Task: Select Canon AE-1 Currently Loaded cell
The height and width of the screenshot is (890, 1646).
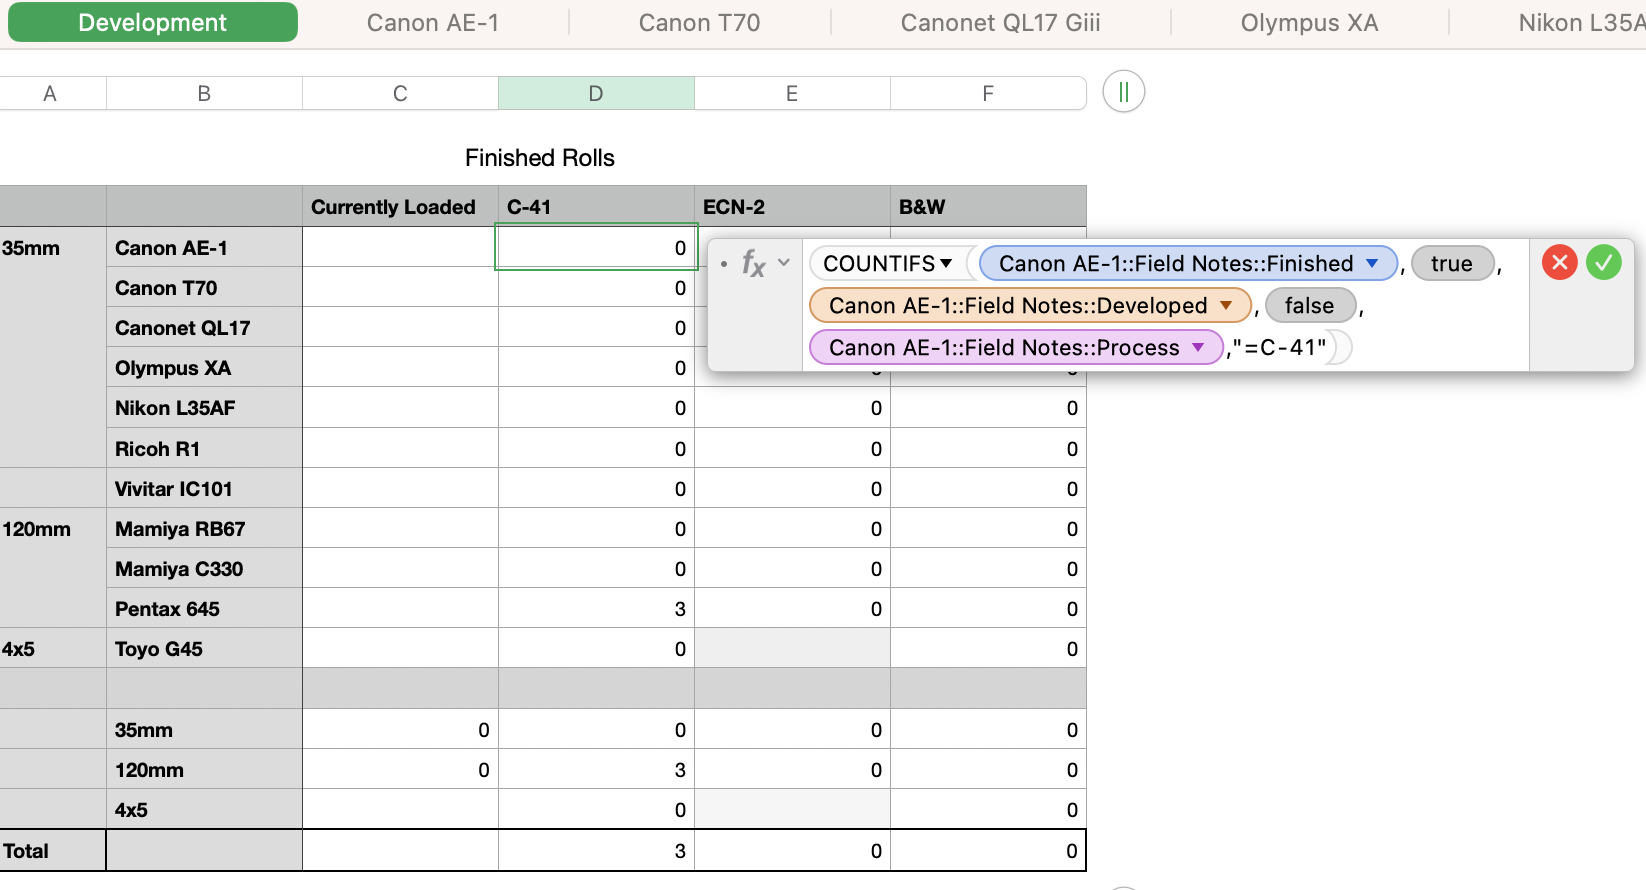Action: [x=400, y=247]
